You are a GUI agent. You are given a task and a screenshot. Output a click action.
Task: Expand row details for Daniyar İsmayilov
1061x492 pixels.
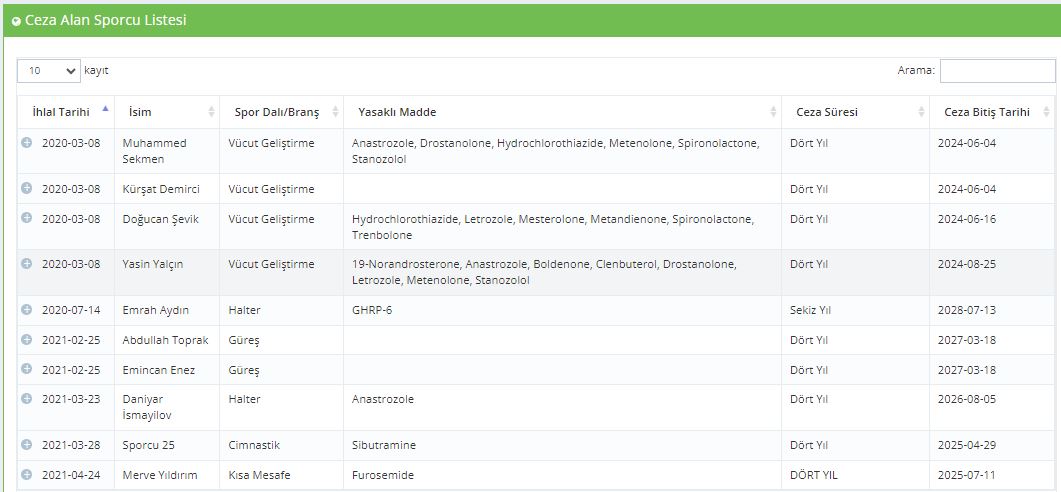click(x=26, y=399)
